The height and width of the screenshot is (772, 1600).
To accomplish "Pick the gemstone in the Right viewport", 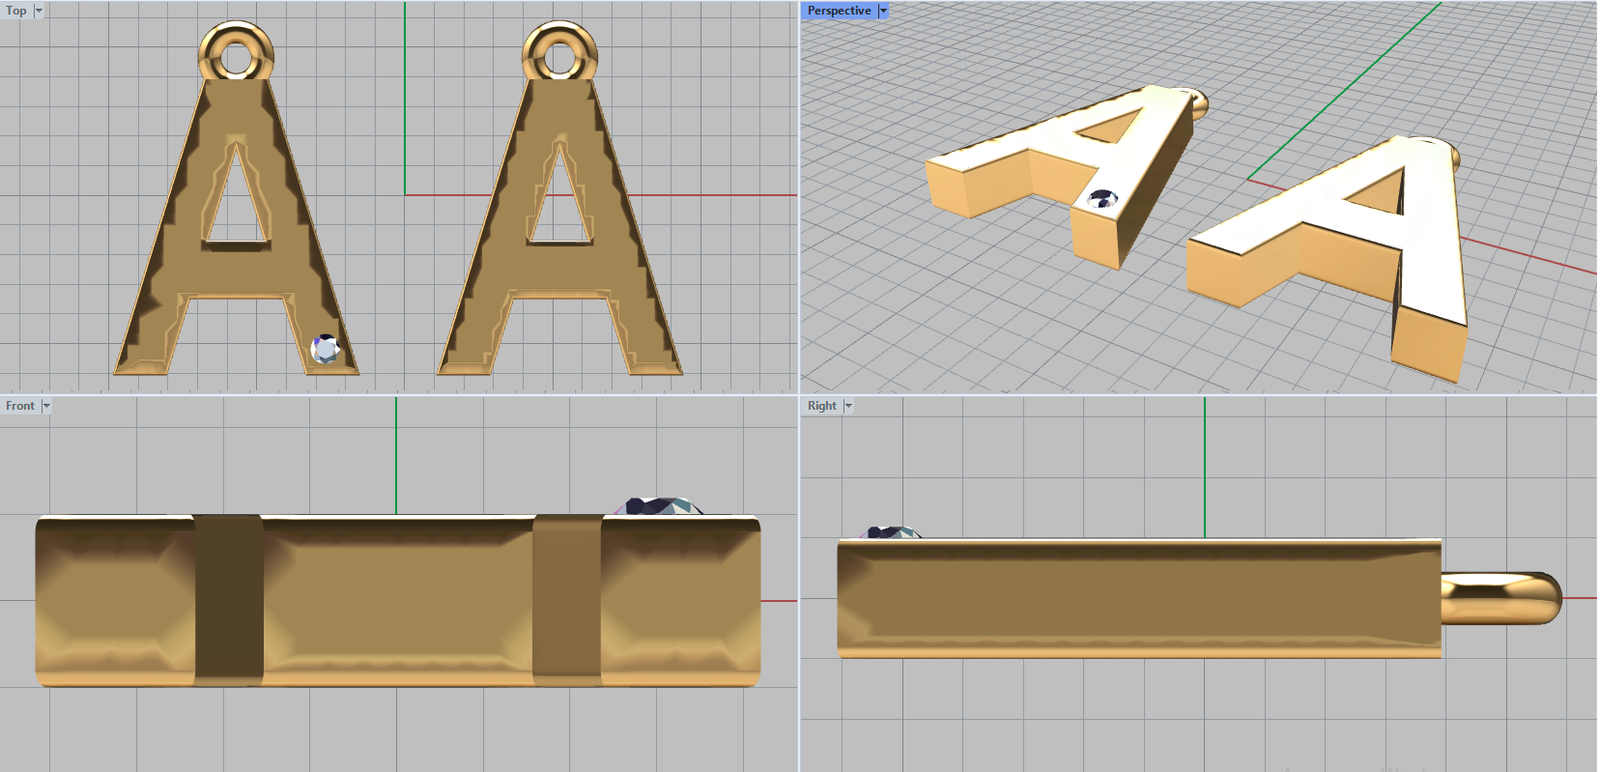I will click(x=889, y=533).
